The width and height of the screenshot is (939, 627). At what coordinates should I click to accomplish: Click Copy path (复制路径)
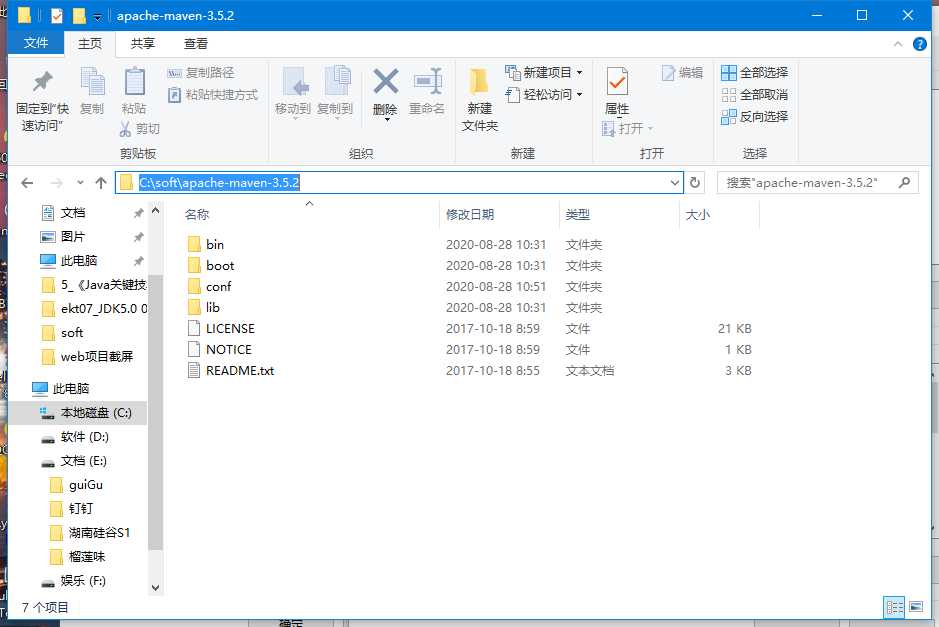[201, 73]
